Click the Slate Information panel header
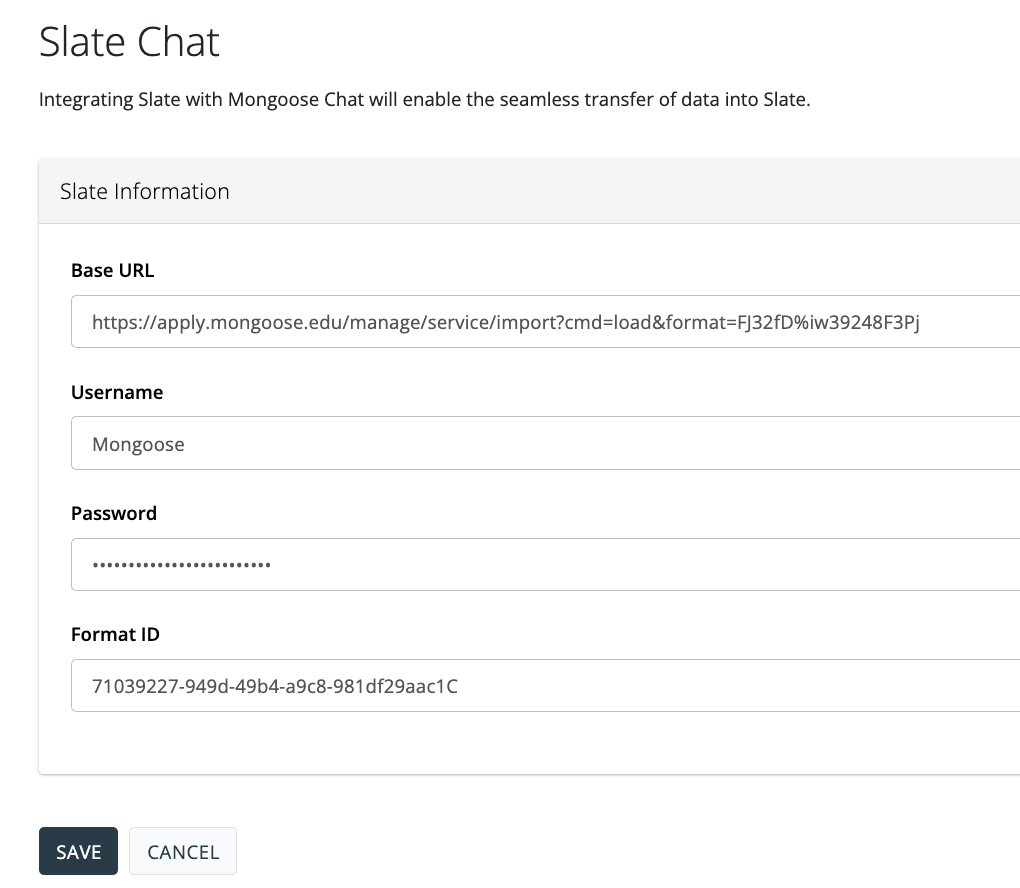1020x888 pixels. pos(145,191)
